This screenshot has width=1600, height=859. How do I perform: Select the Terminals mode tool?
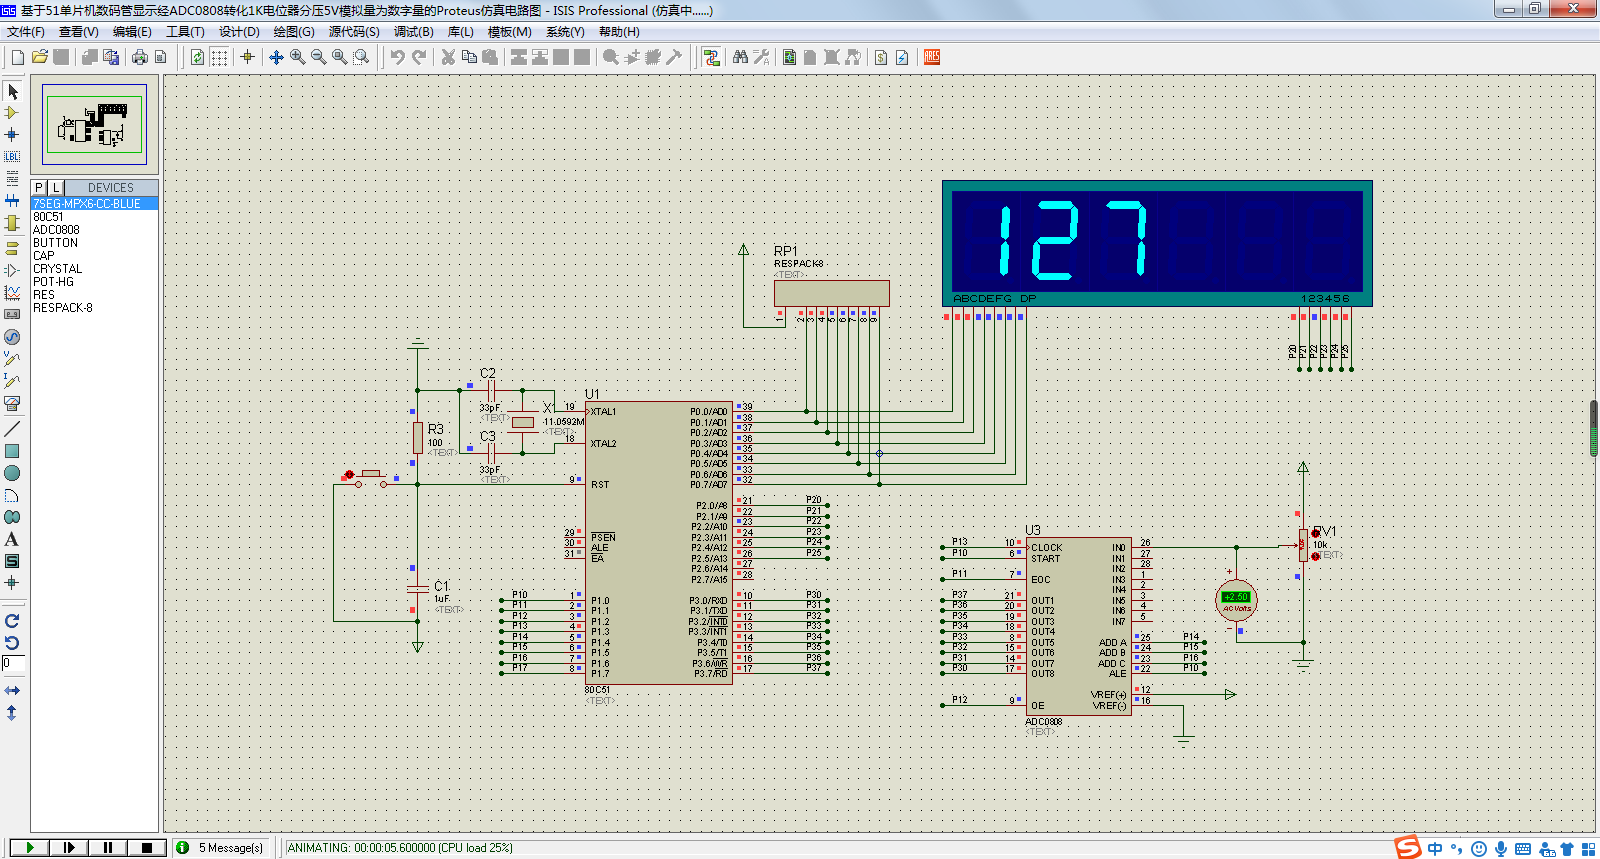12,247
